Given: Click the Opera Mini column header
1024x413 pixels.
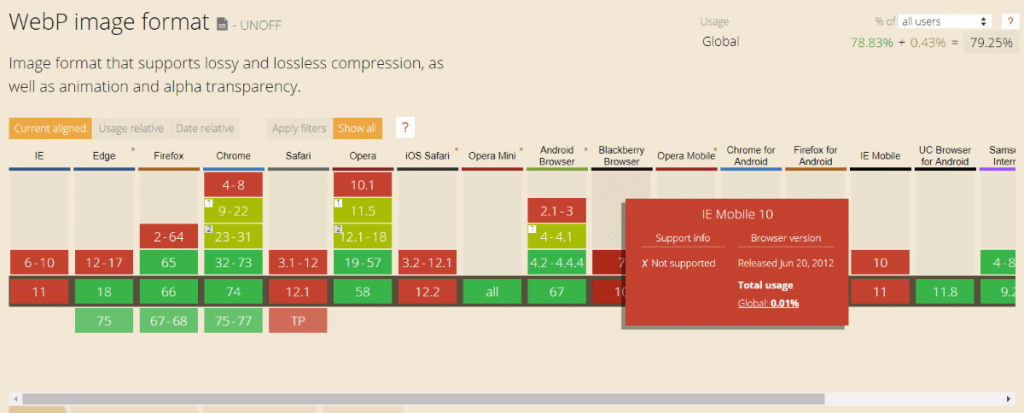Looking at the screenshot, I should pos(491,157).
